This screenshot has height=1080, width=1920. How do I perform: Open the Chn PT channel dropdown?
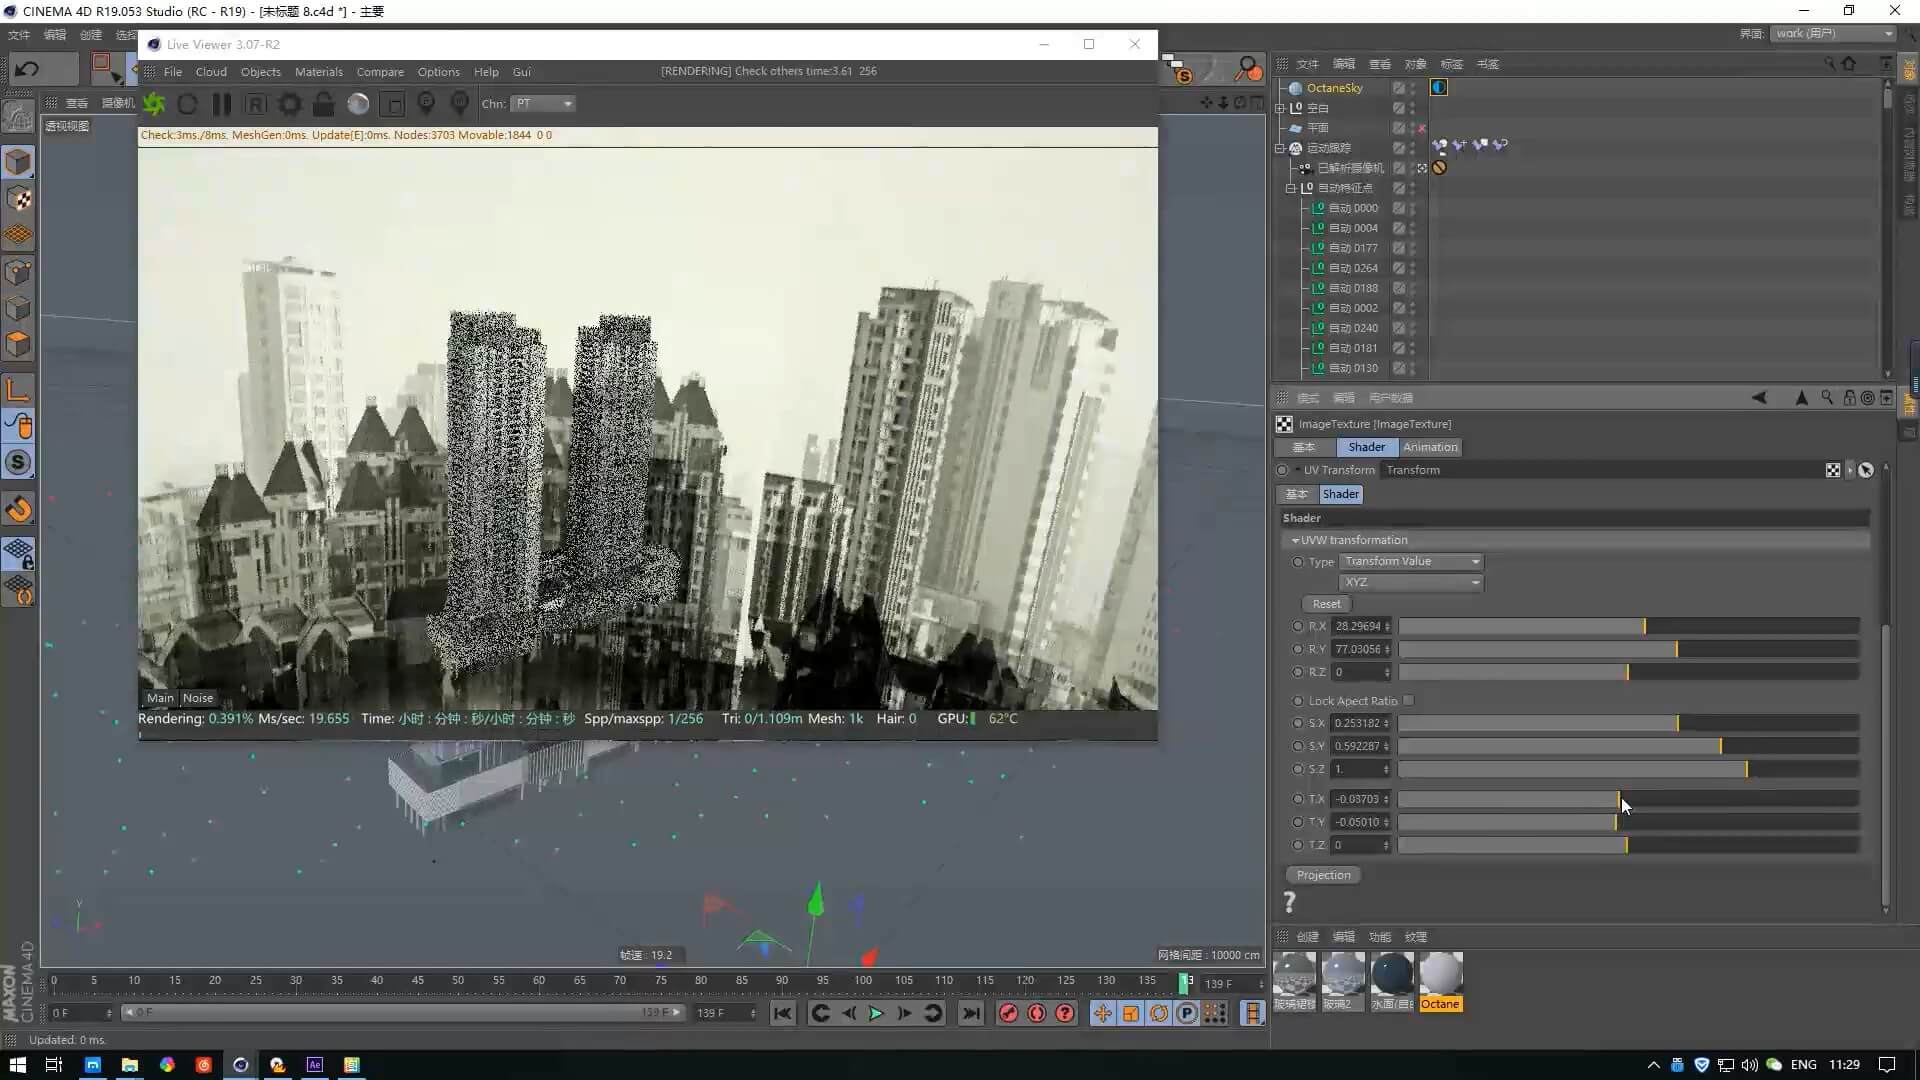[x=543, y=104]
